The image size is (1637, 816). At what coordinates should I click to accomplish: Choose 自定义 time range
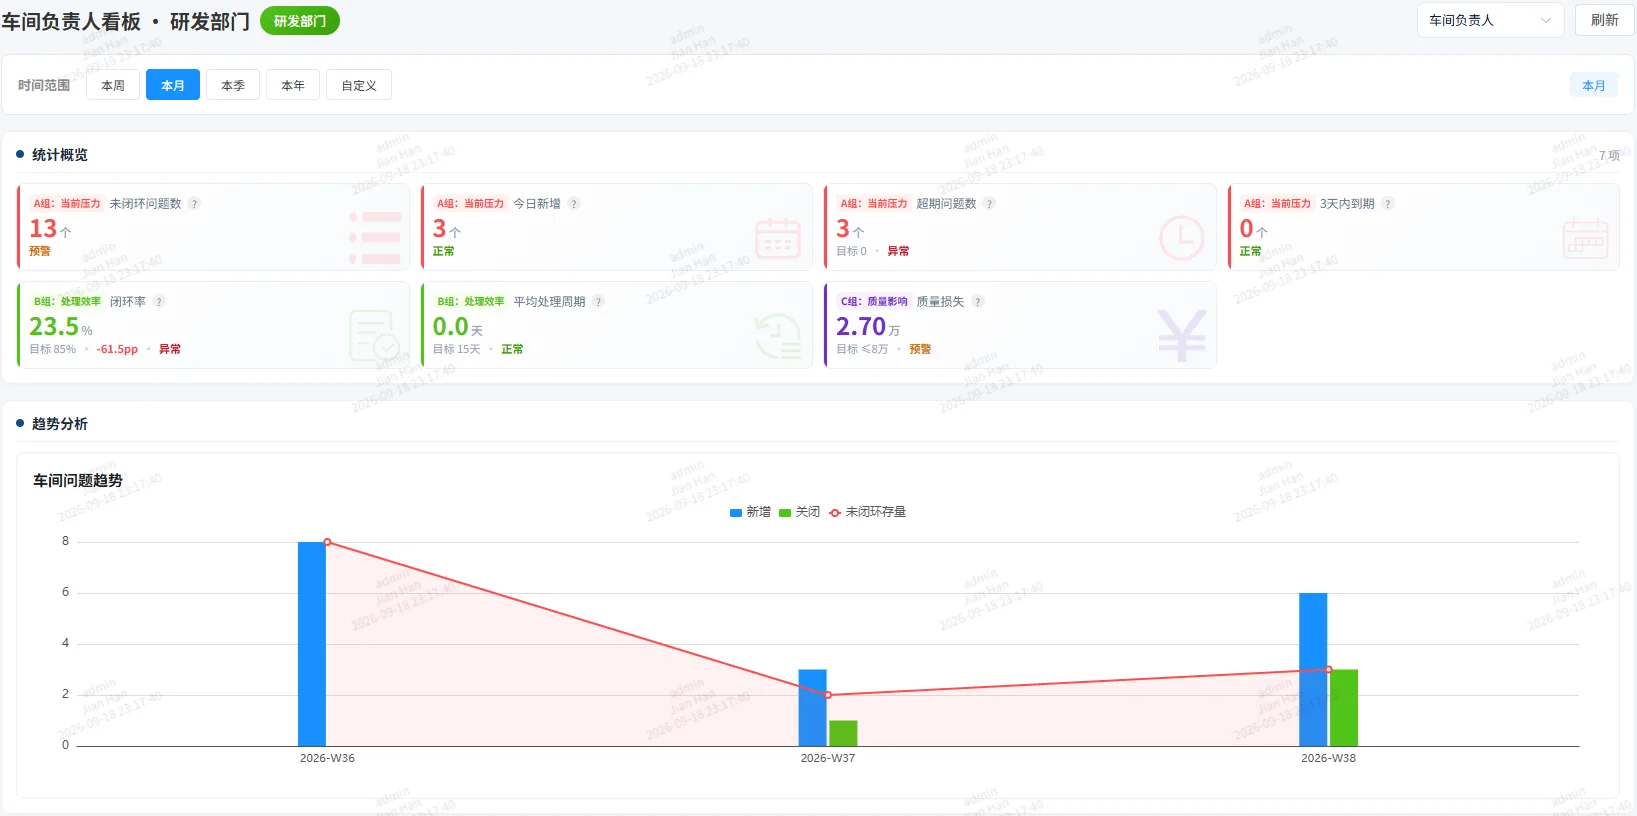pyautogui.click(x=359, y=85)
